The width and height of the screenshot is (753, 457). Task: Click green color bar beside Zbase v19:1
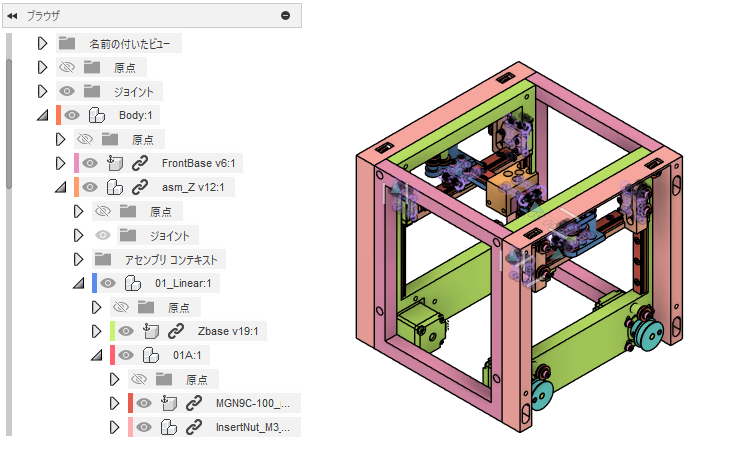pos(112,331)
